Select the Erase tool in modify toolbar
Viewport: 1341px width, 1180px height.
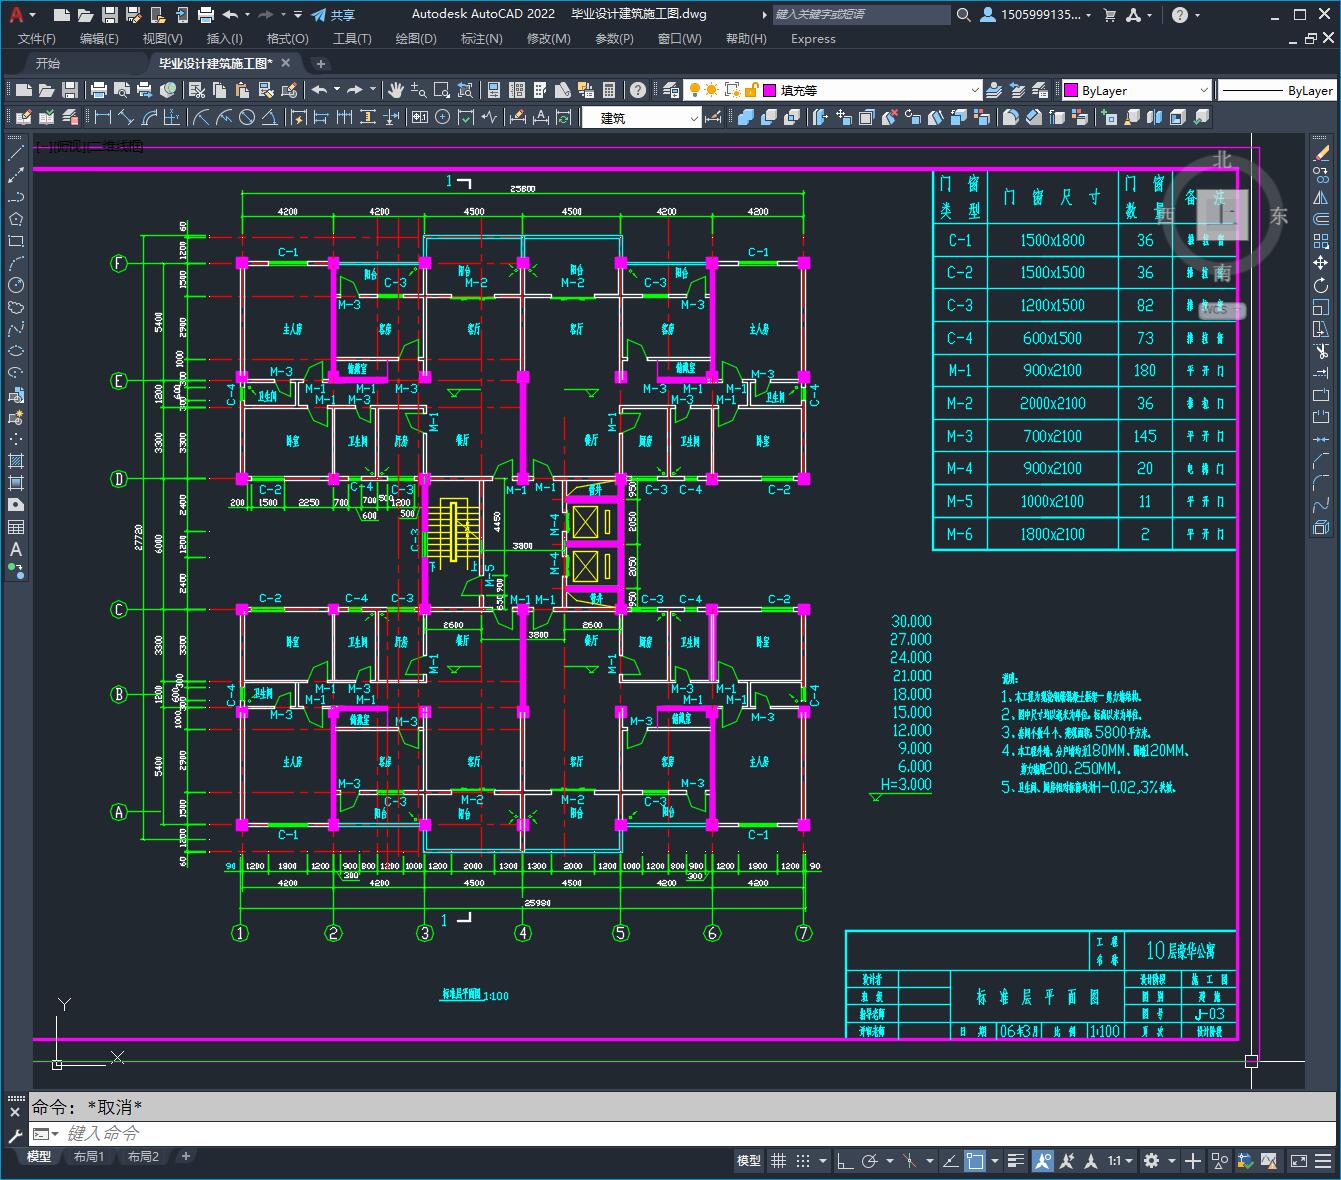pyautogui.click(x=1321, y=154)
